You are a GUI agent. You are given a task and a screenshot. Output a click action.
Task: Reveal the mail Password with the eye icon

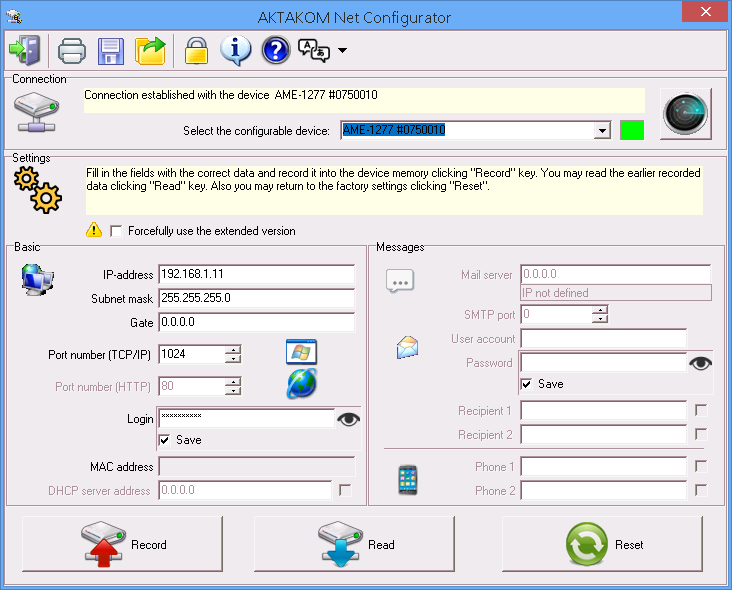701,363
